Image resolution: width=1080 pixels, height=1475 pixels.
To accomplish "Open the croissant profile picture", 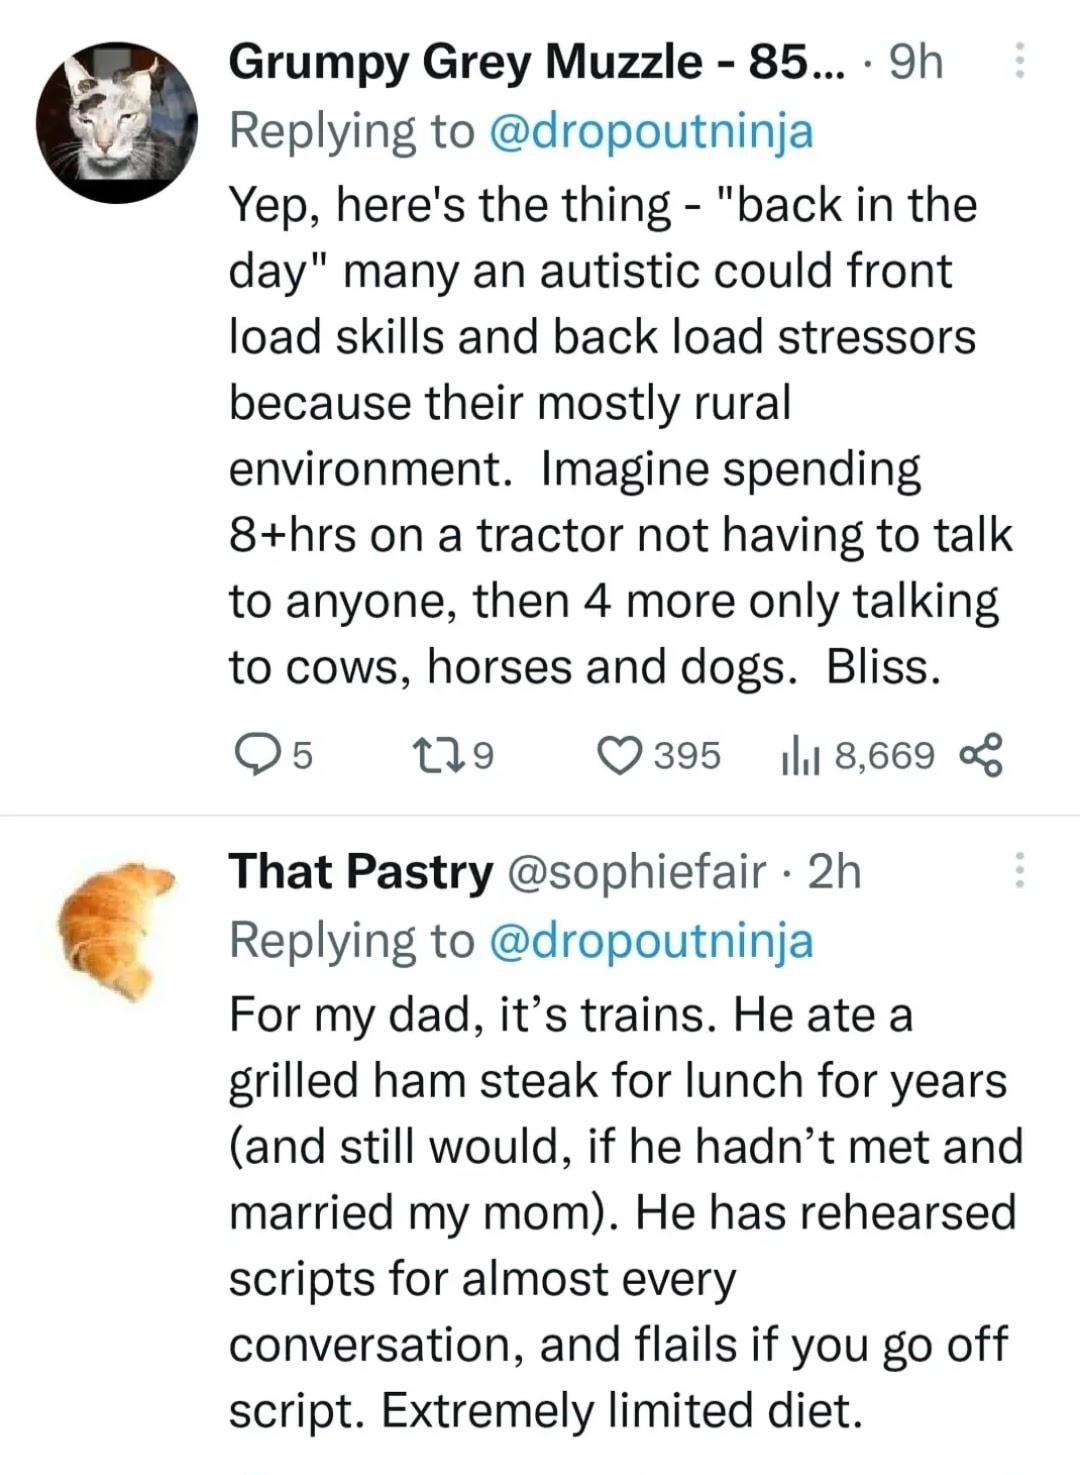I will 113,930.
